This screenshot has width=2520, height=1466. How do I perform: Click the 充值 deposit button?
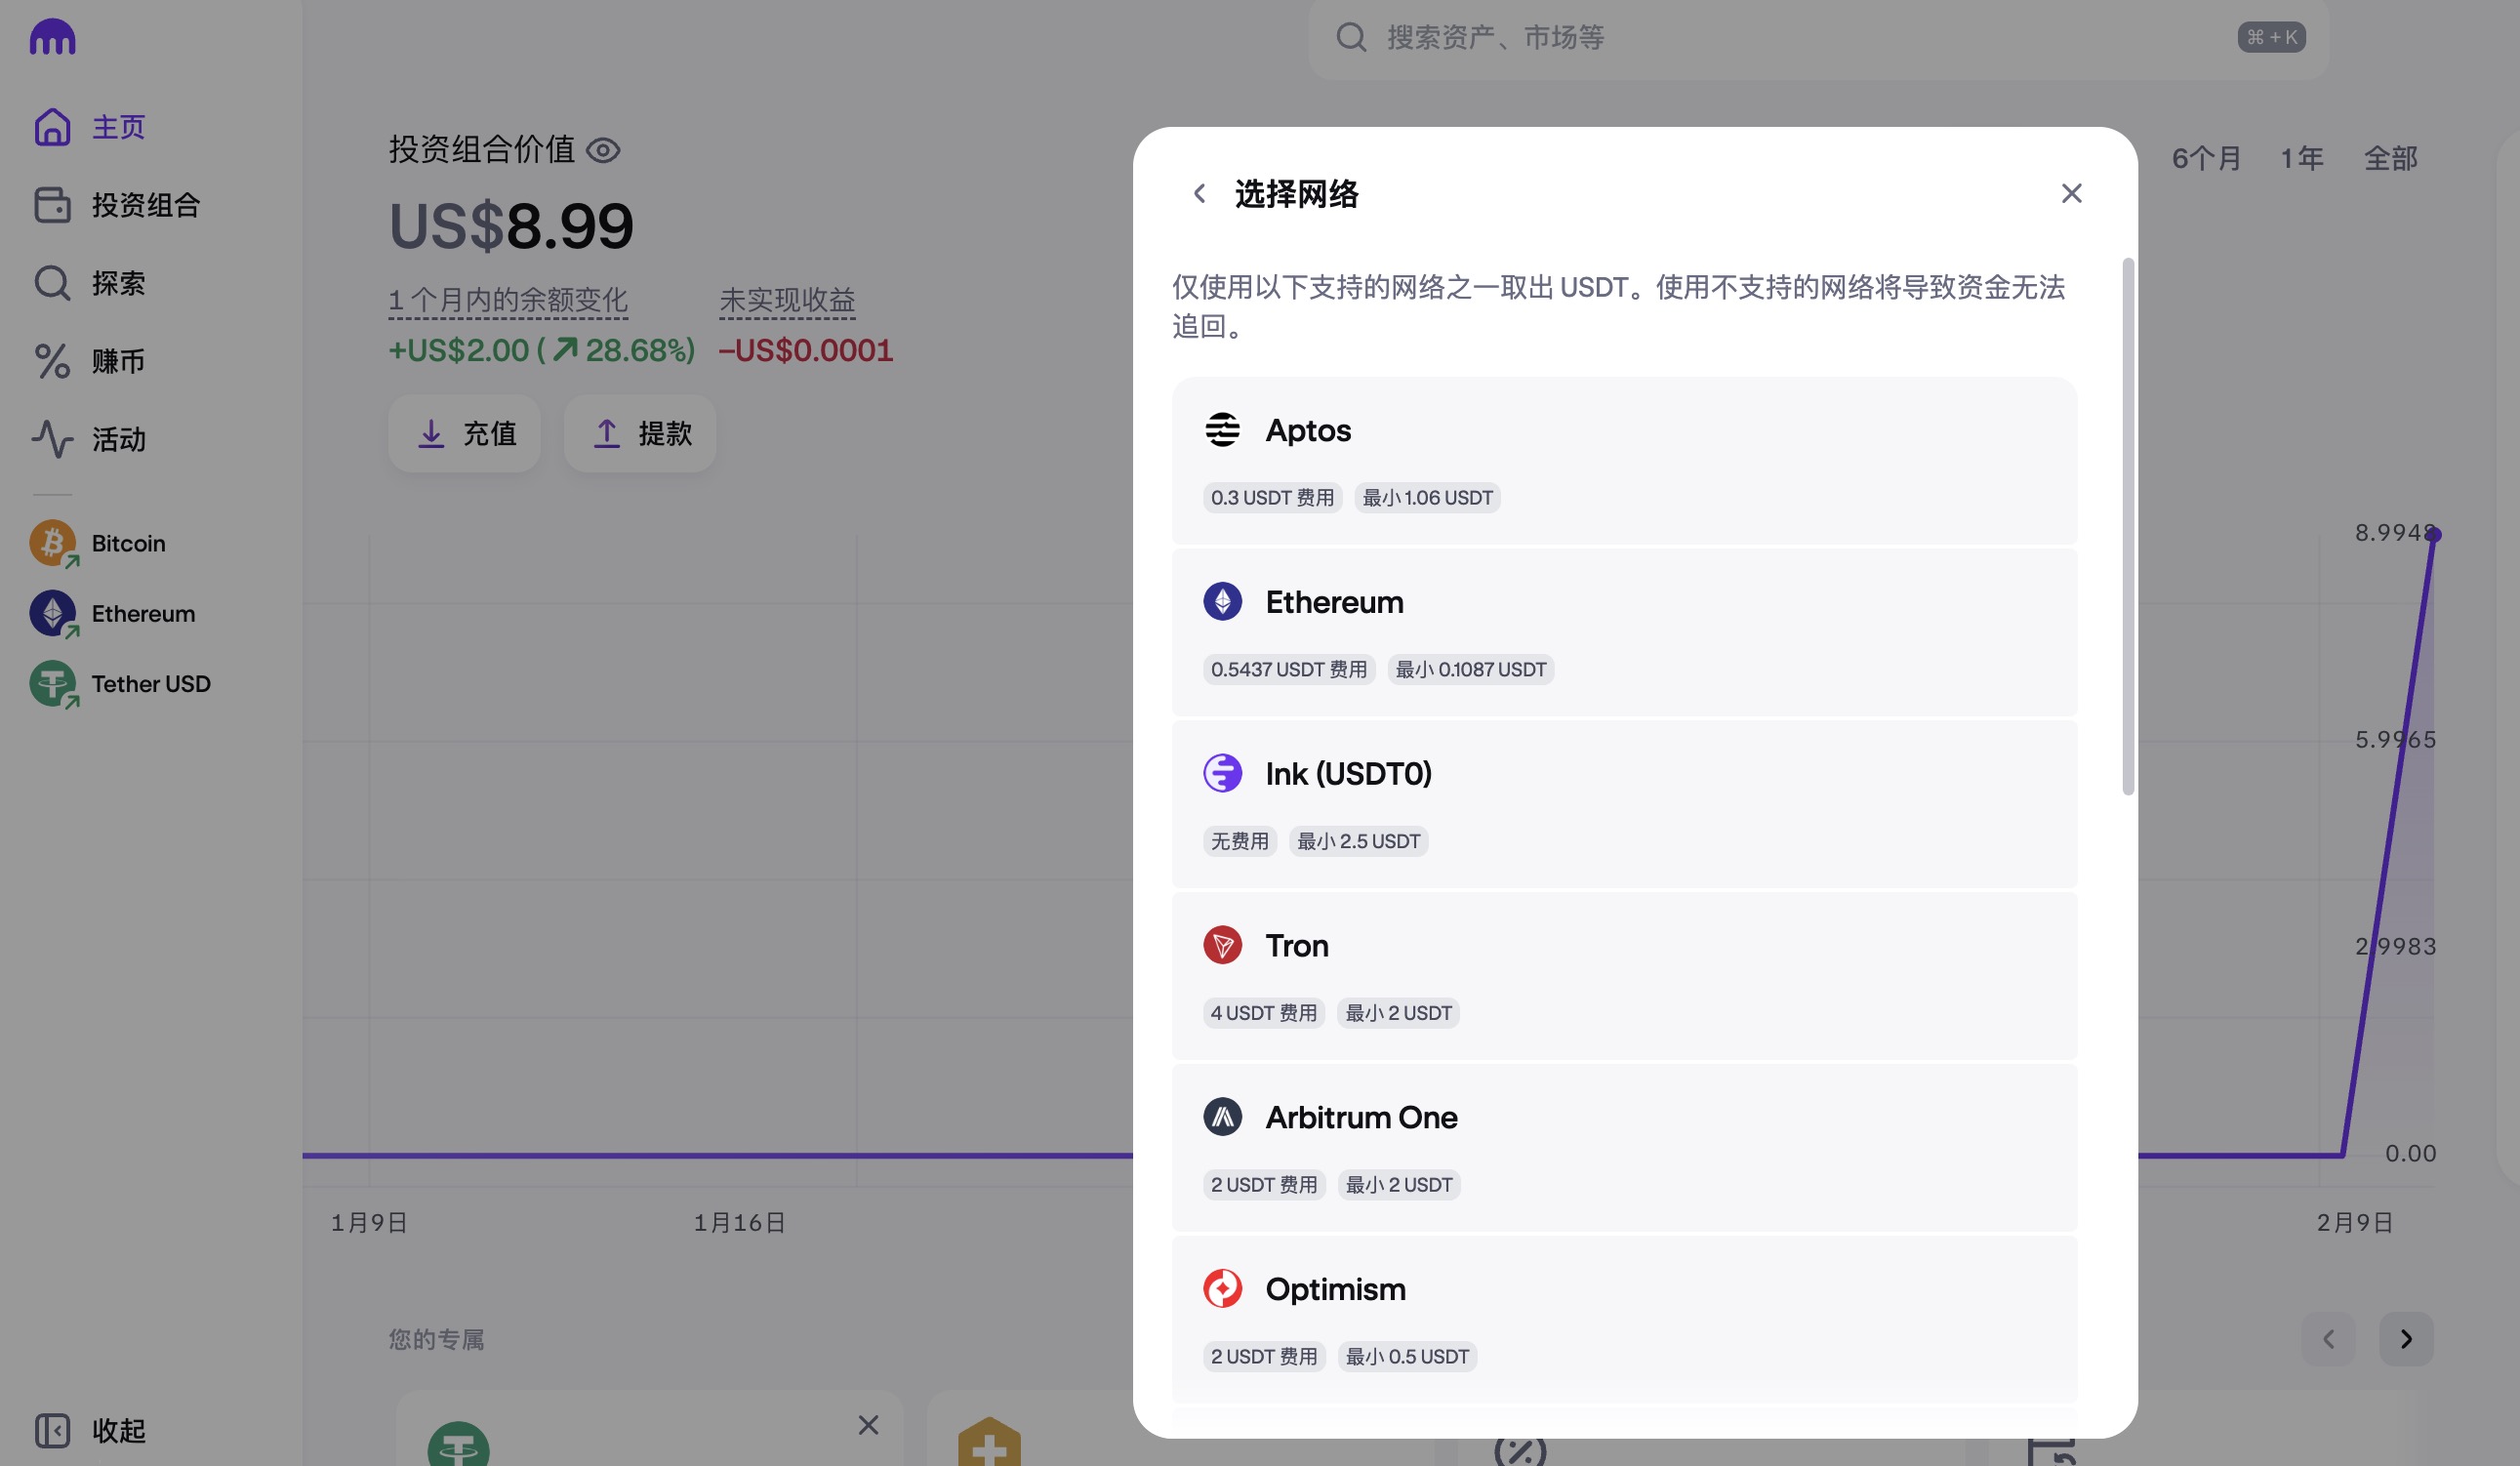click(465, 433)
